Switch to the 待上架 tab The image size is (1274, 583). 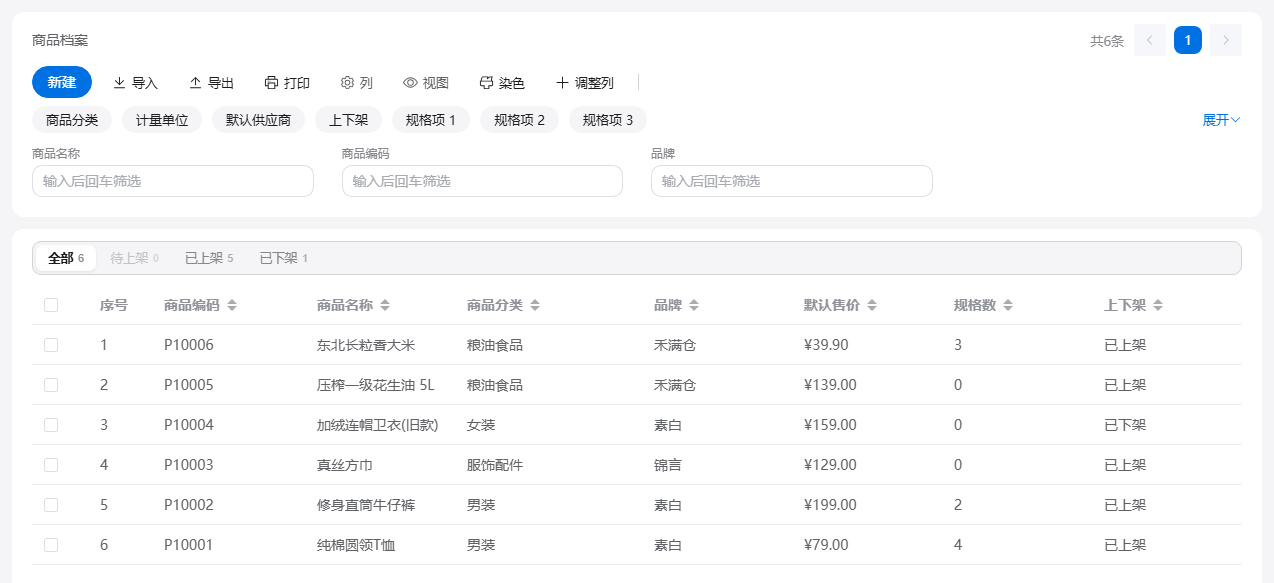pos(134,258)
